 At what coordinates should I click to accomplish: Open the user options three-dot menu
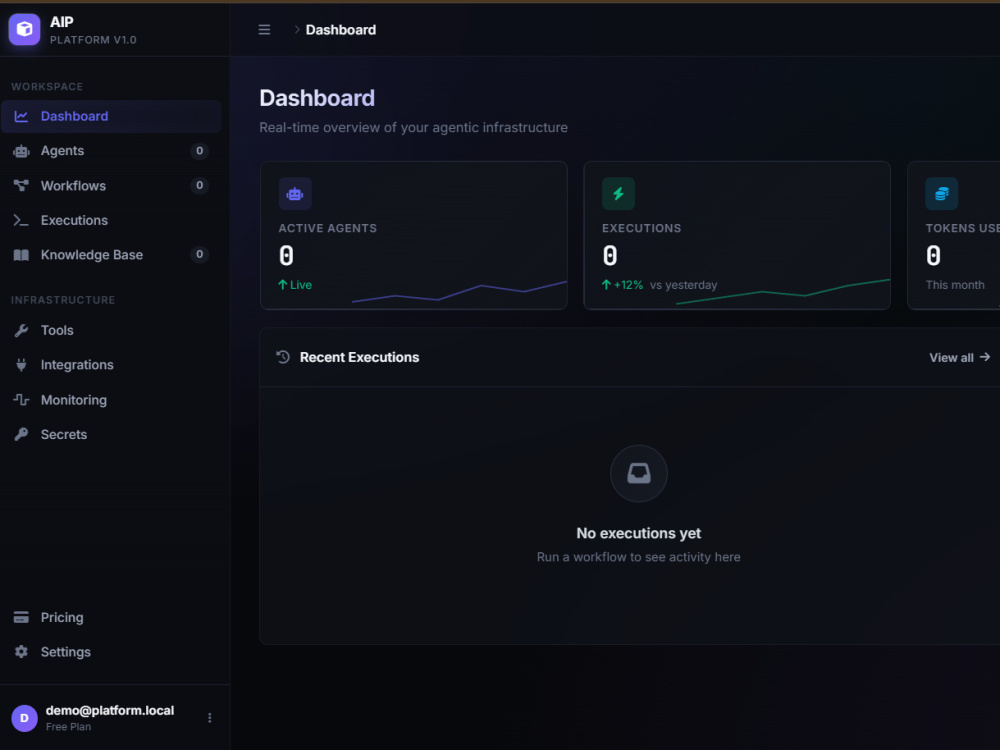point(209,718)
